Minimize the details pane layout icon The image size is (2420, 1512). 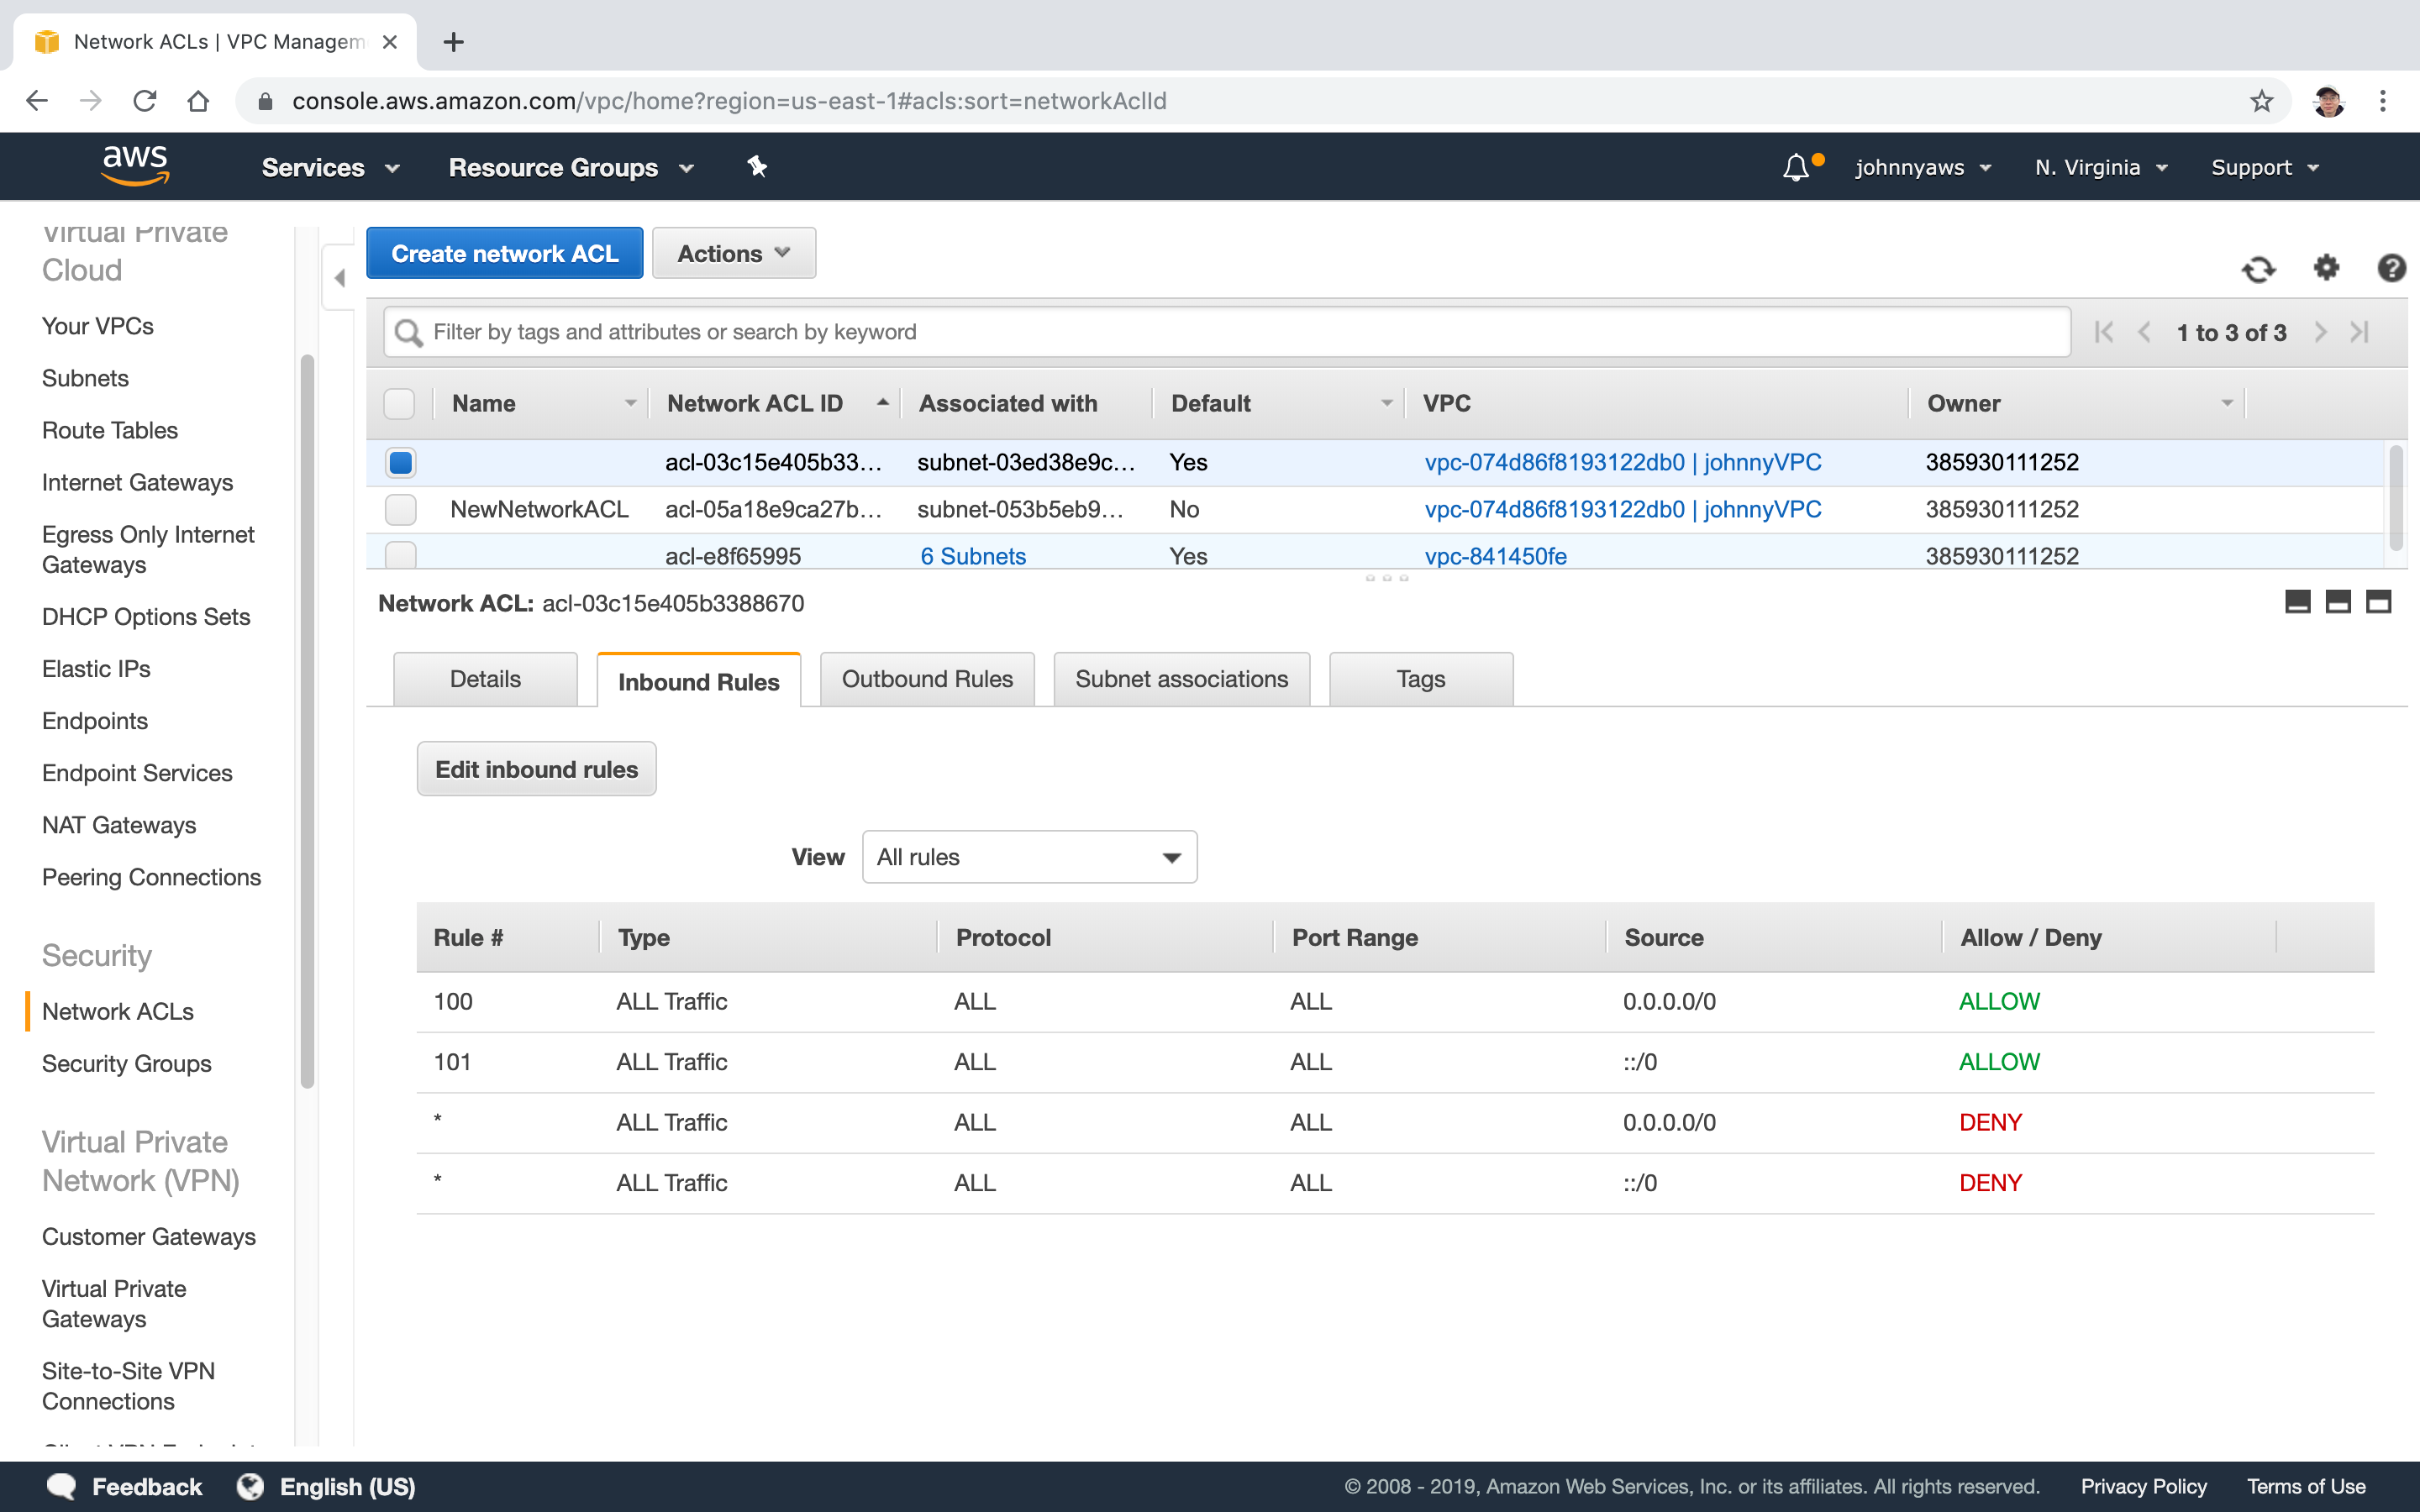click(2298, 601)
